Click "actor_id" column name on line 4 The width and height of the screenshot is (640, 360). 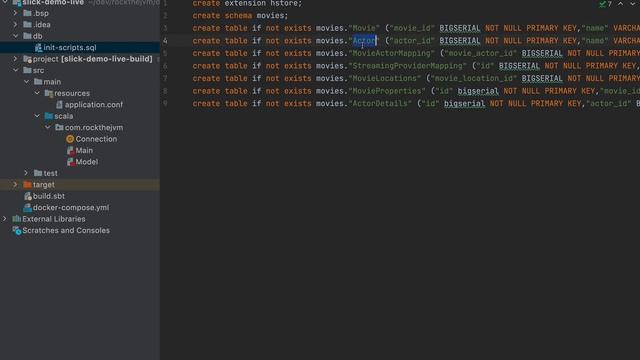click(412, 41)
